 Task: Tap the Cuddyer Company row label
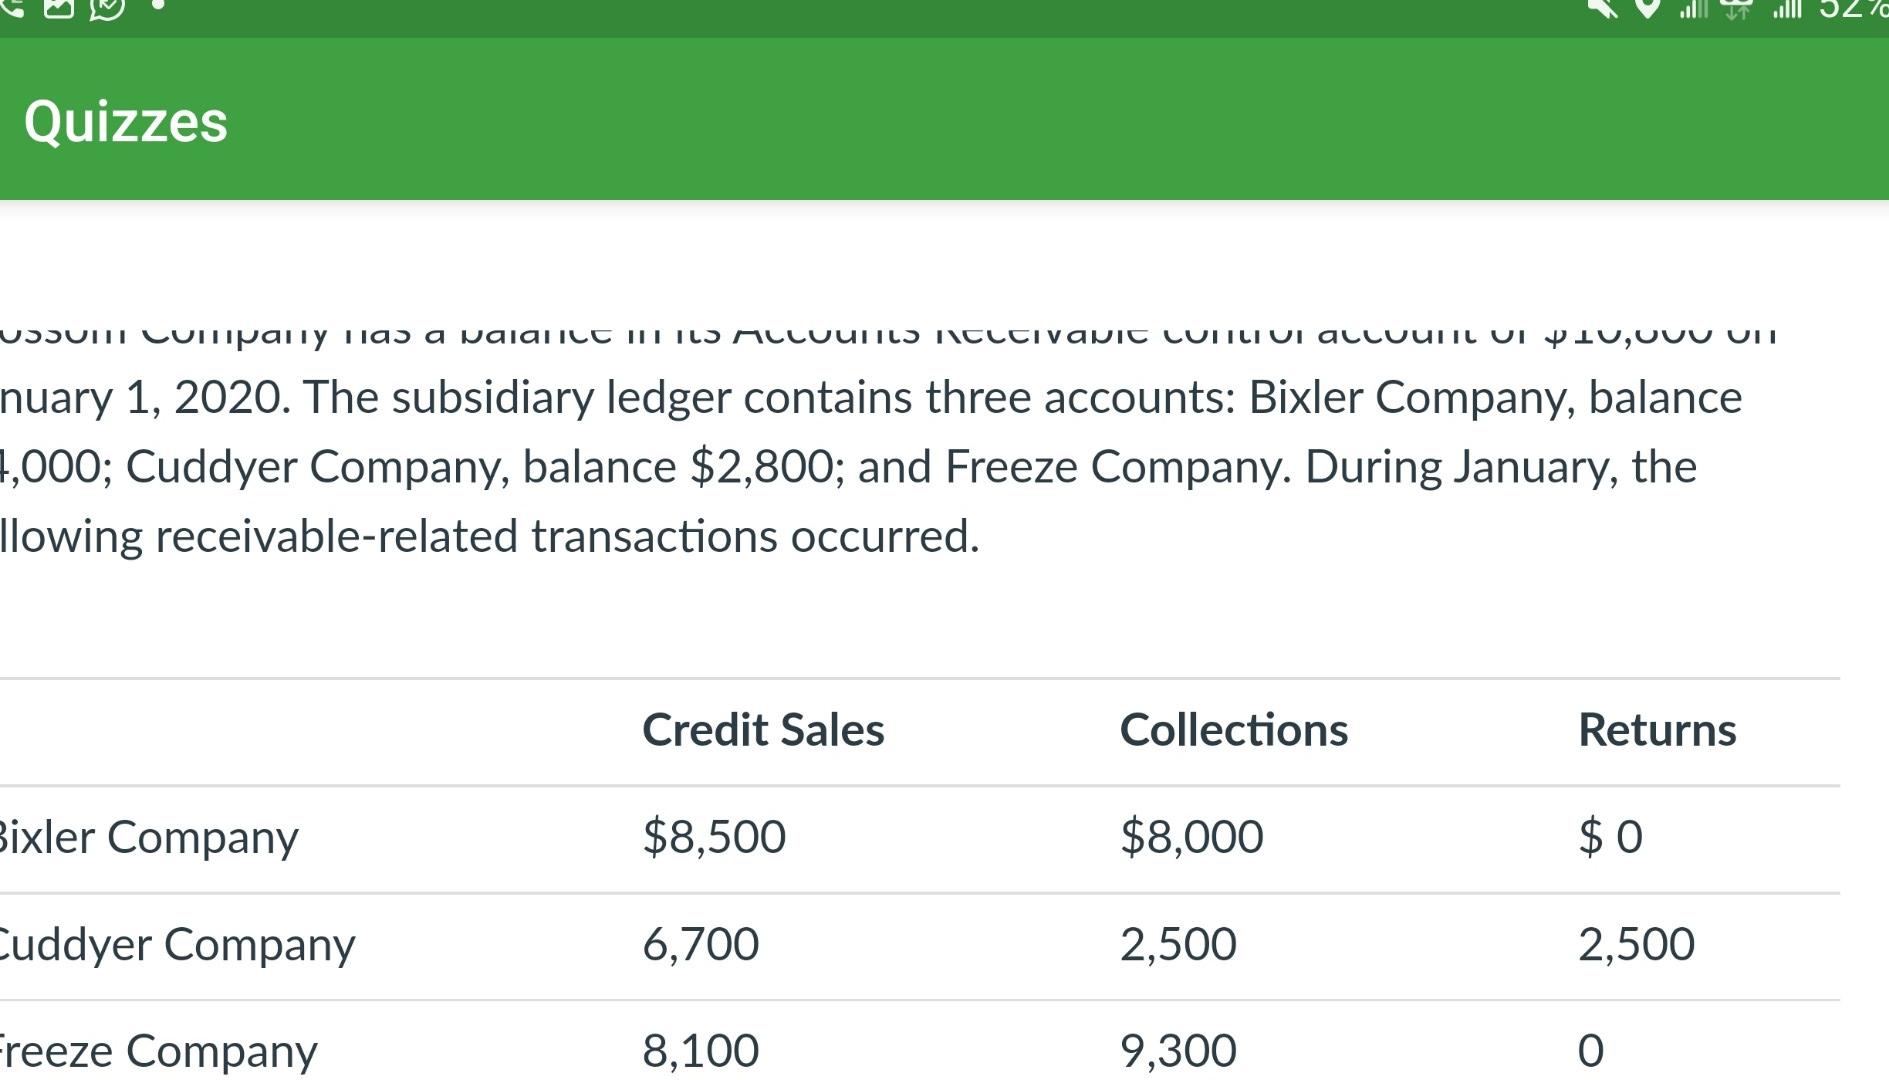(178, 943)
